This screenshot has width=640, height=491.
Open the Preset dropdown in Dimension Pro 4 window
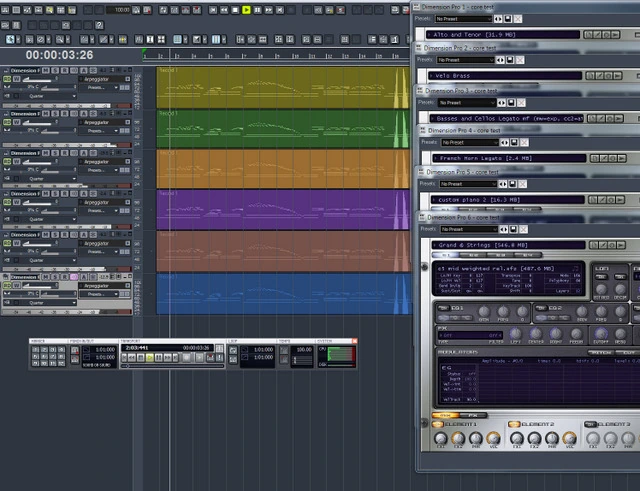470,142
